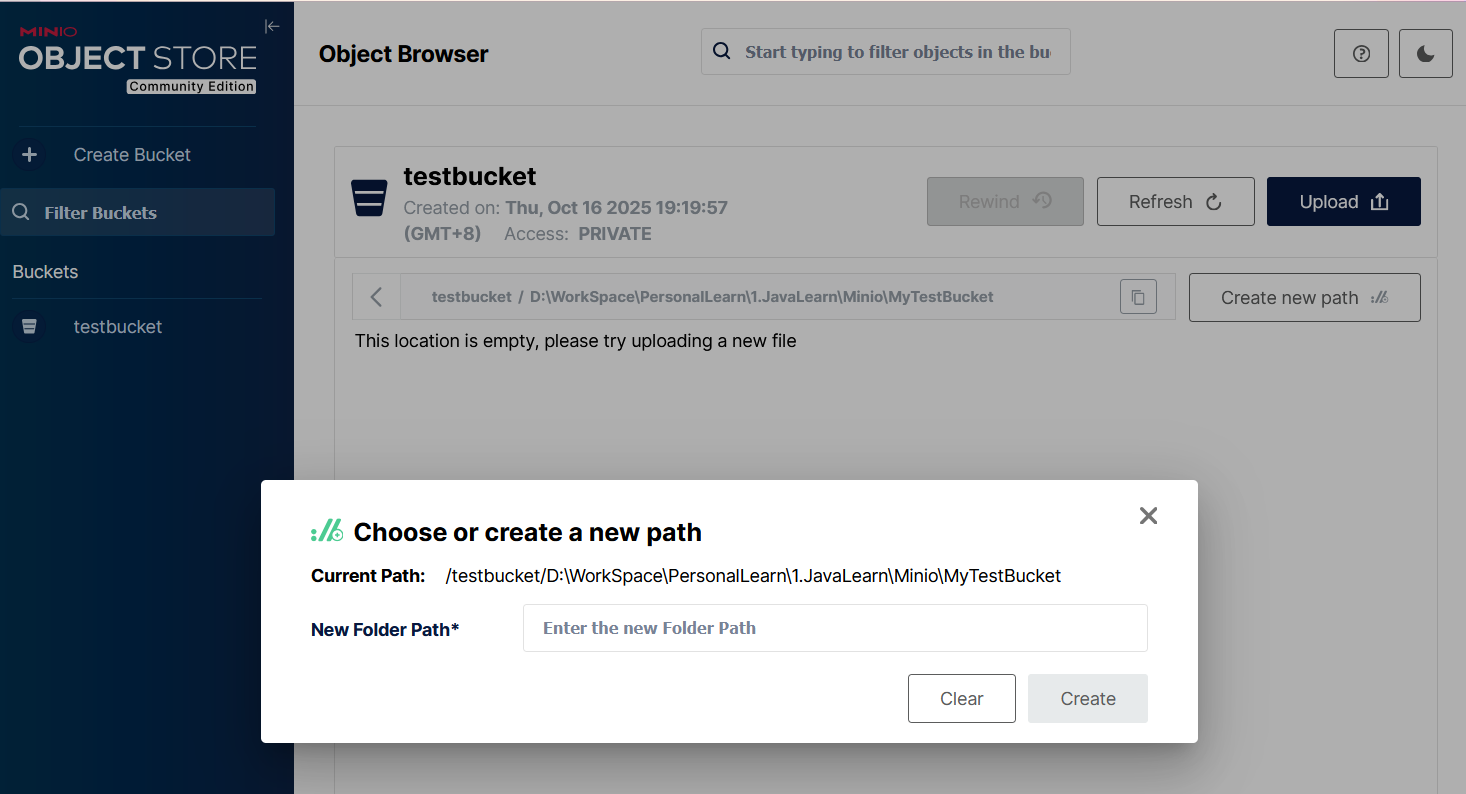
Task: Select testbucket in the Buckets list
Action: [118, 327]
